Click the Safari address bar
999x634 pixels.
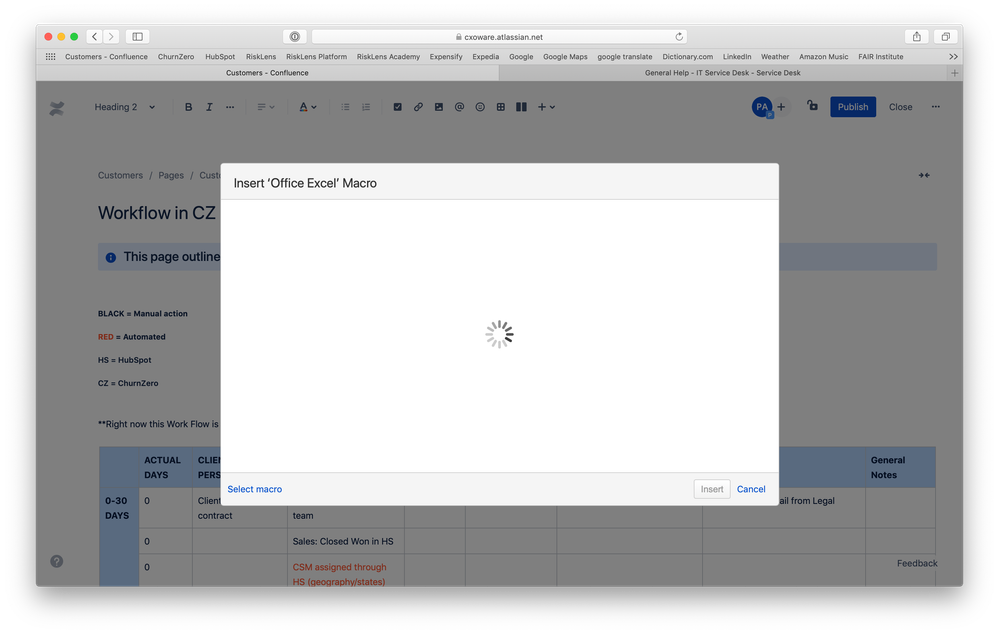[500, 37]
